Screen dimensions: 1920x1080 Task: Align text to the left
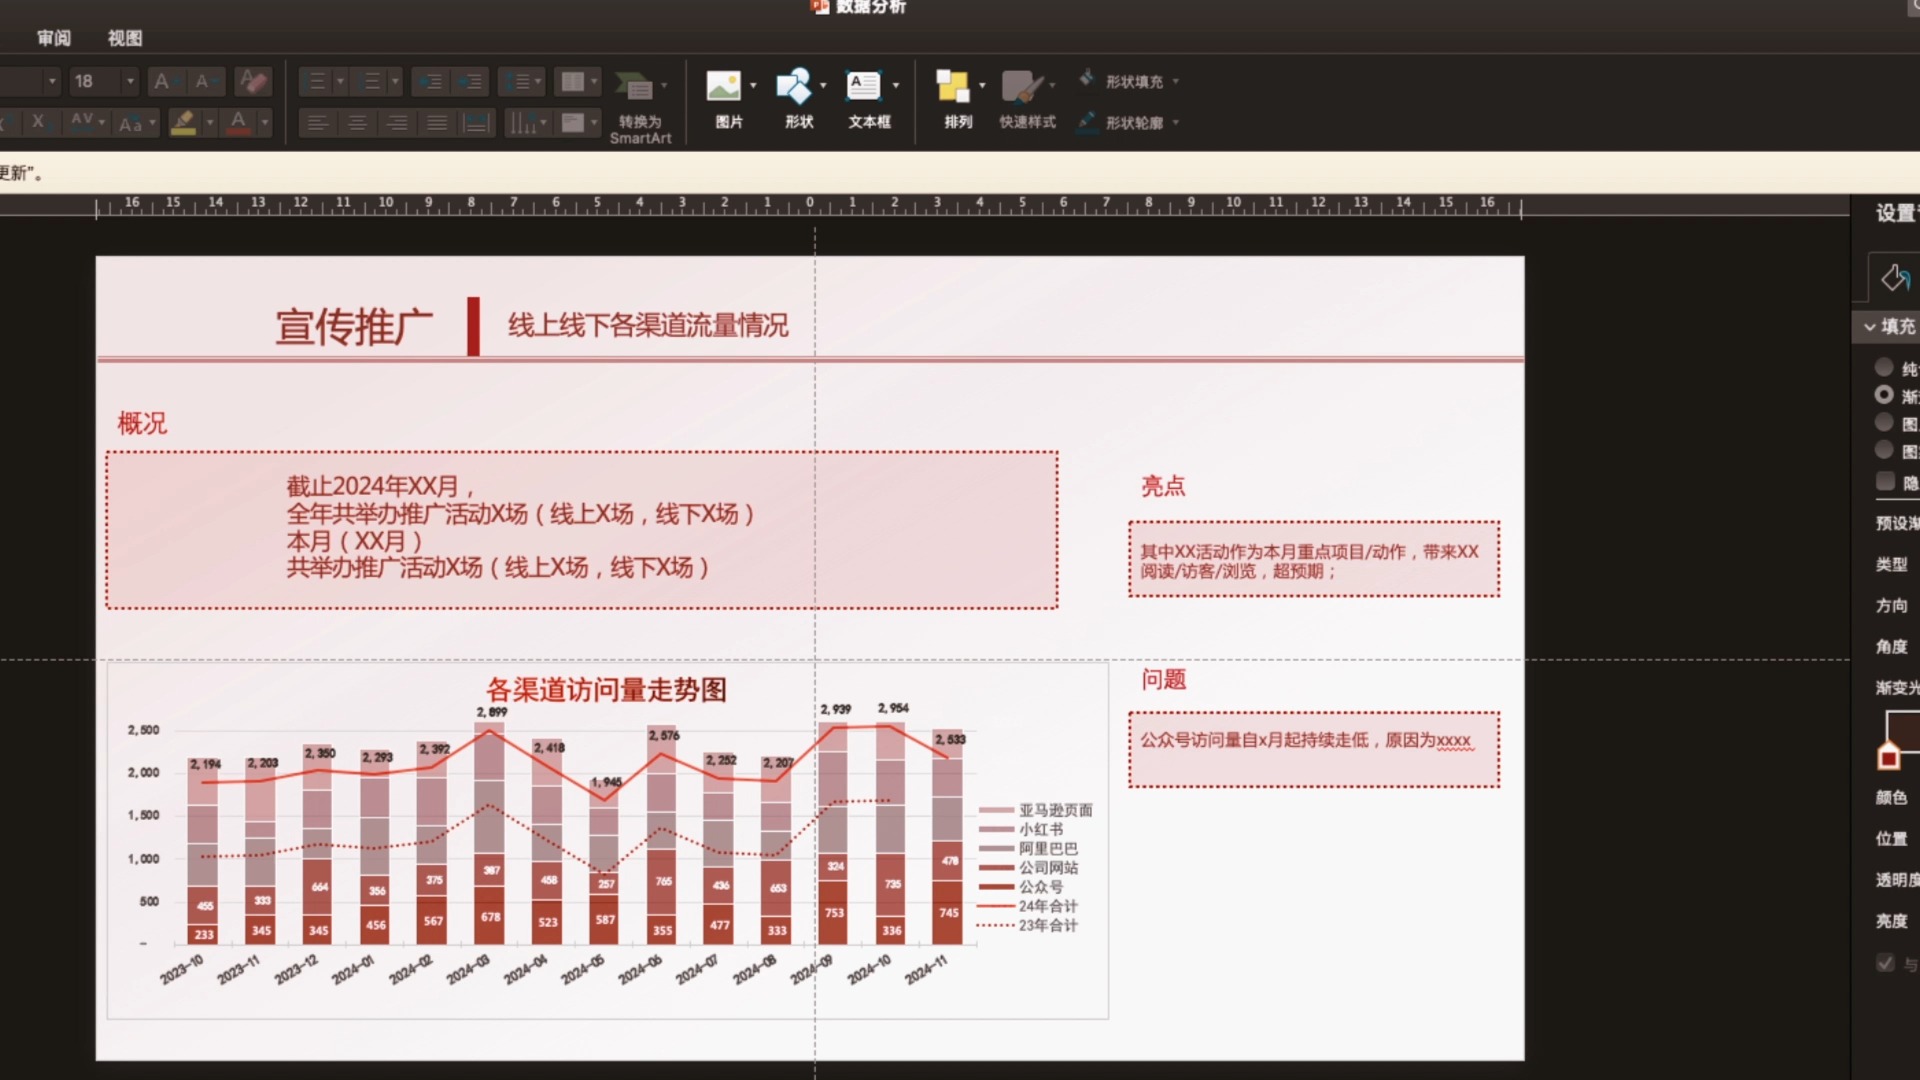[x=317, y=123]
